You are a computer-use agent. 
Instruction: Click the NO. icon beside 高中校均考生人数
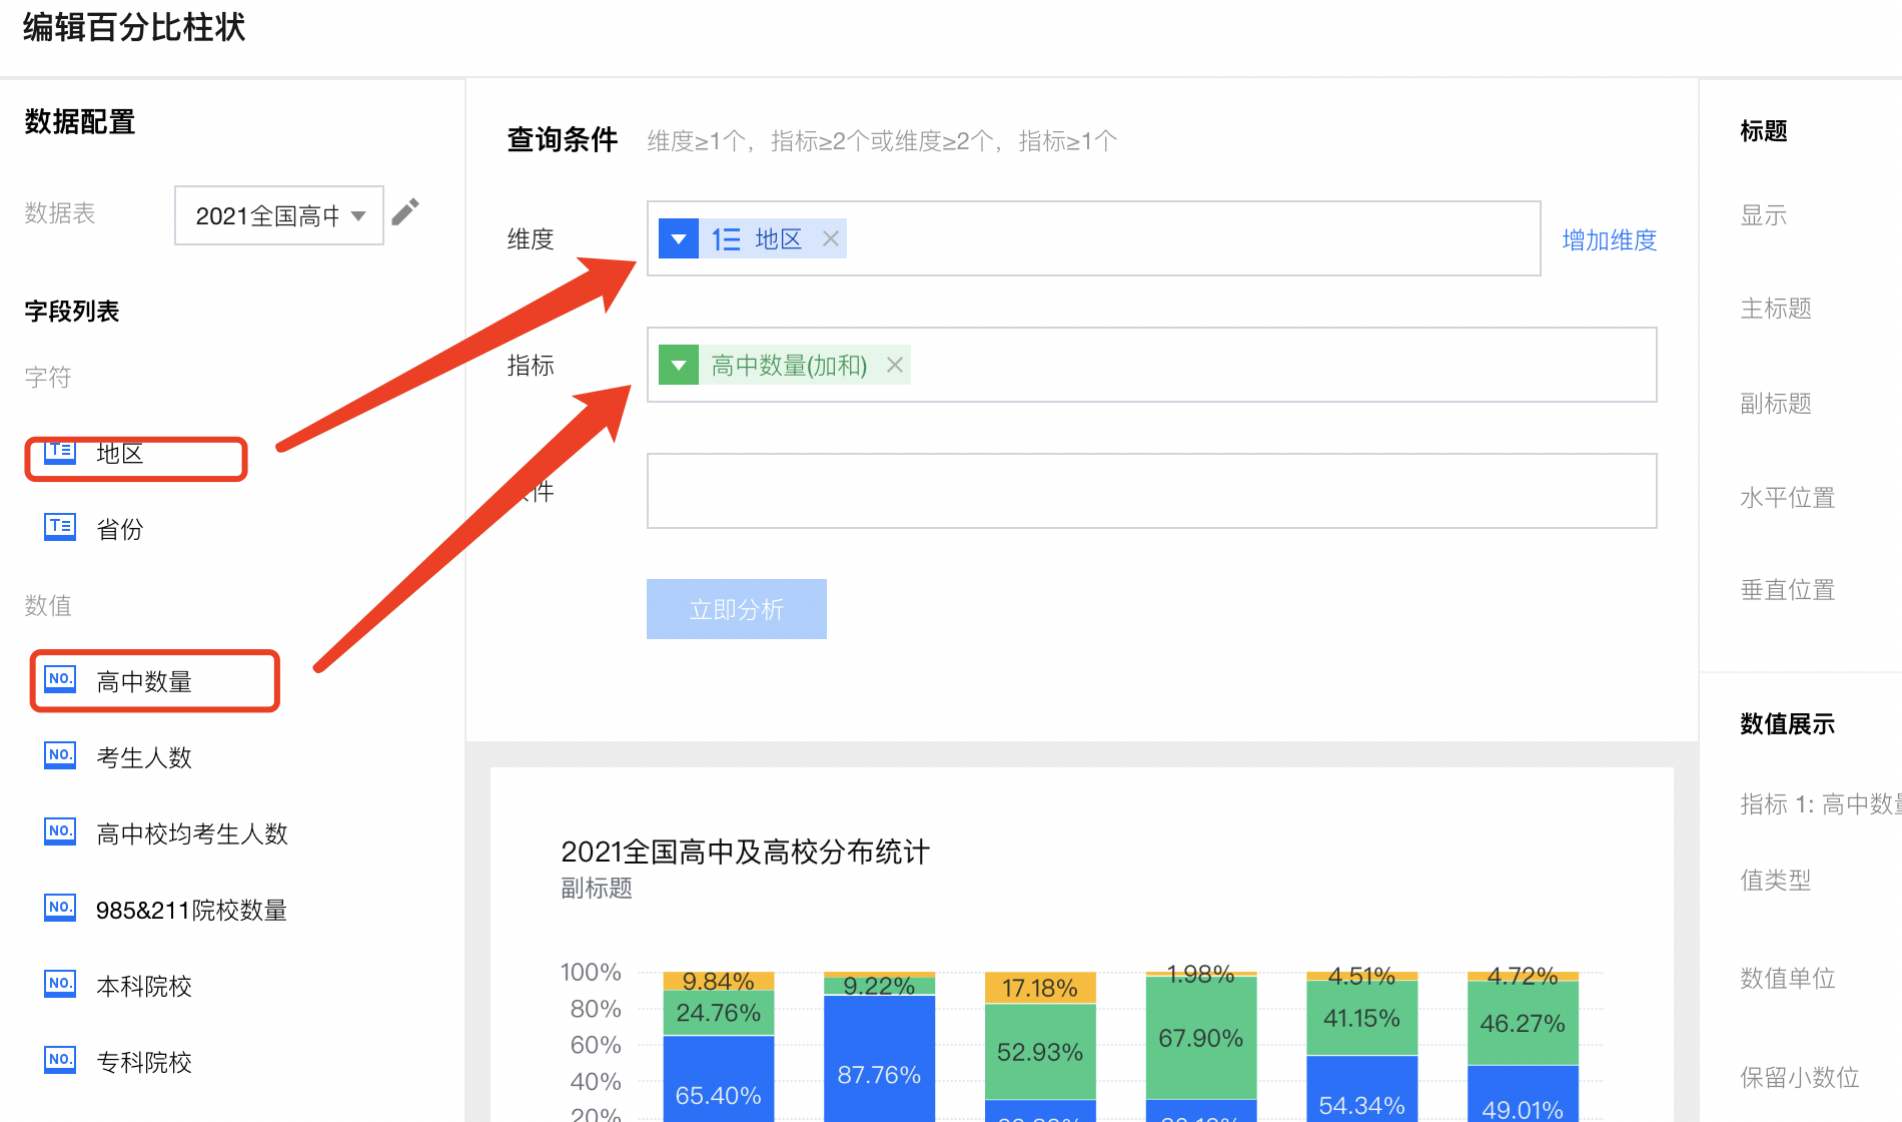point(60,832)
